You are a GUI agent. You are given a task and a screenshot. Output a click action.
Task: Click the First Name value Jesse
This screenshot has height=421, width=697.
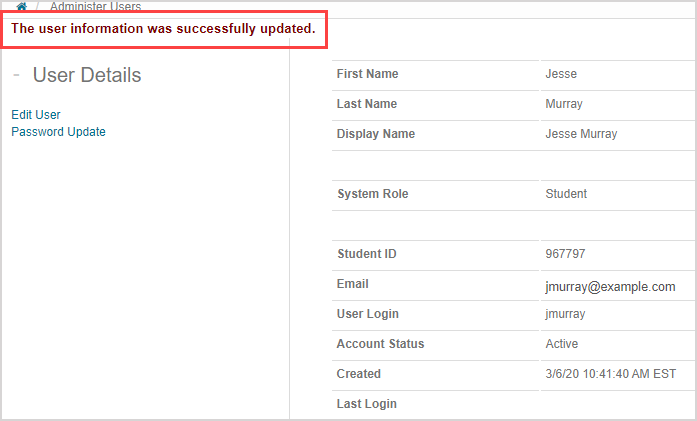click(x=561, y=74)
